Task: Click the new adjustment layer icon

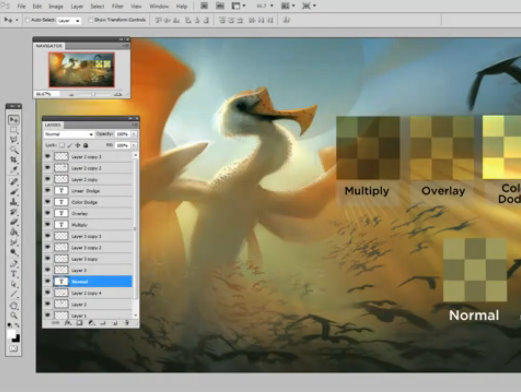Action: pyautogui.click(x=91, y=323)
